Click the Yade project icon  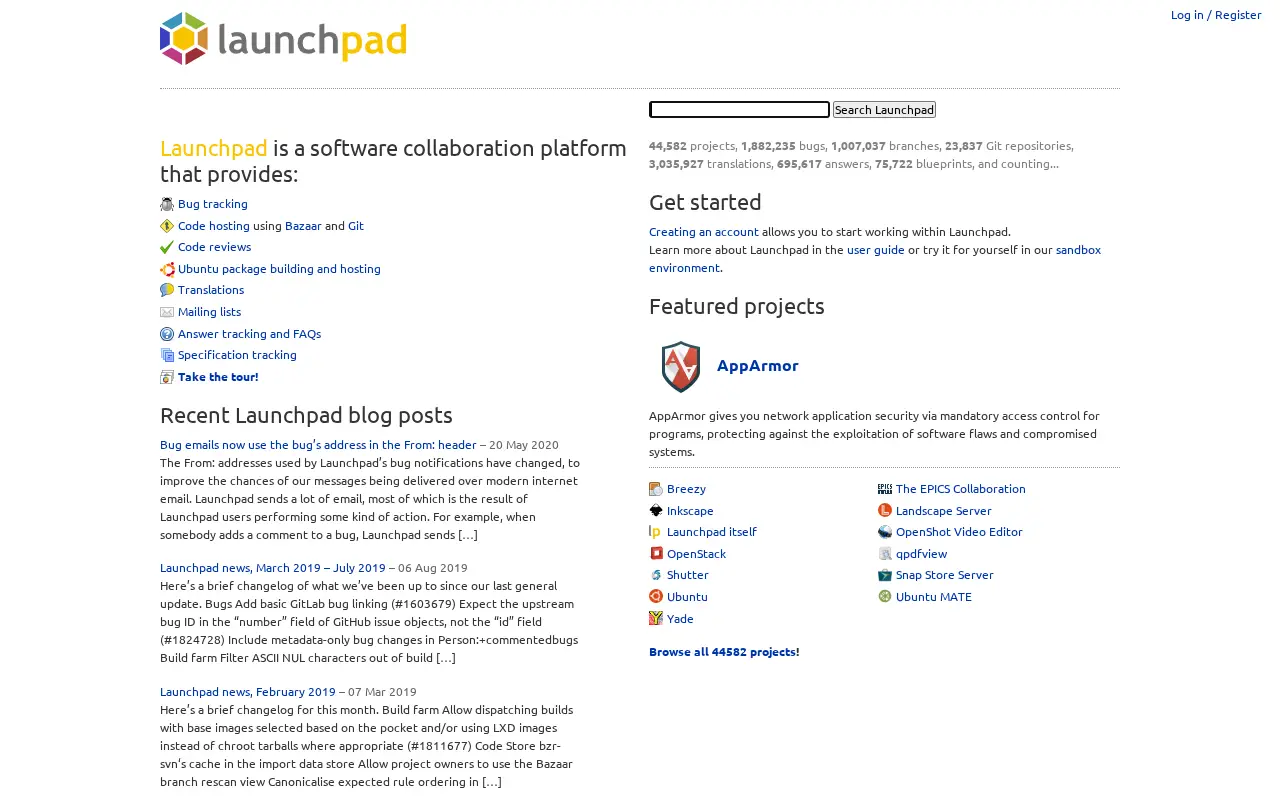tap(656, 619)
